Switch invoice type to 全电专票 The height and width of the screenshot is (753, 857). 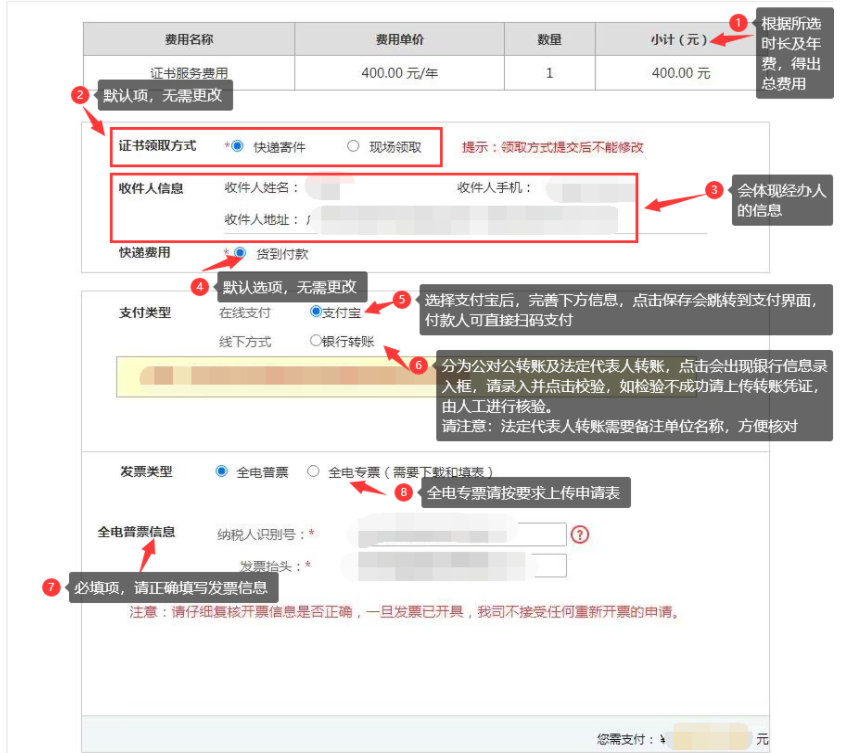click(314, 471)
